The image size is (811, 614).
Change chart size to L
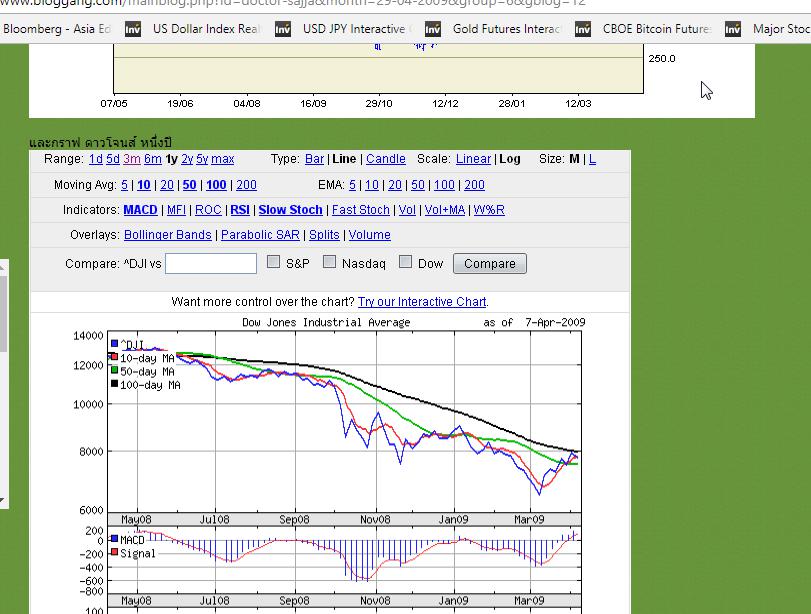coord(592,159)
